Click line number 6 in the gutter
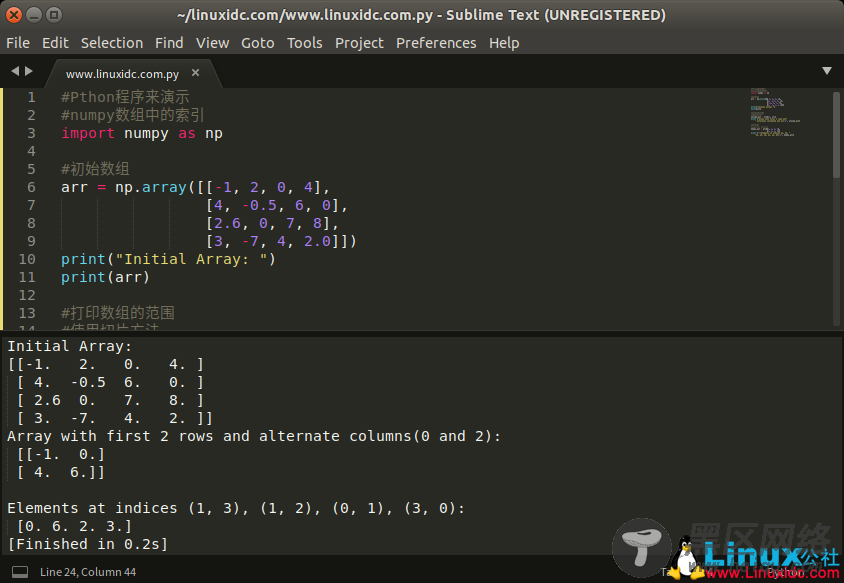844x583 pixels. 31,187
